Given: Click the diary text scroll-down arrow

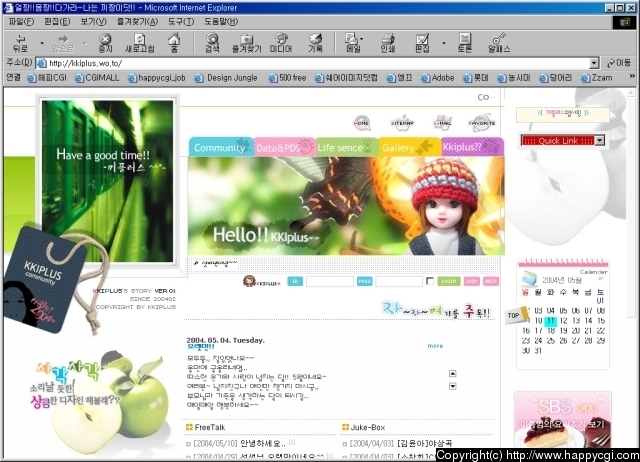Looking at the screenshot, I should [x=453, y=386].
